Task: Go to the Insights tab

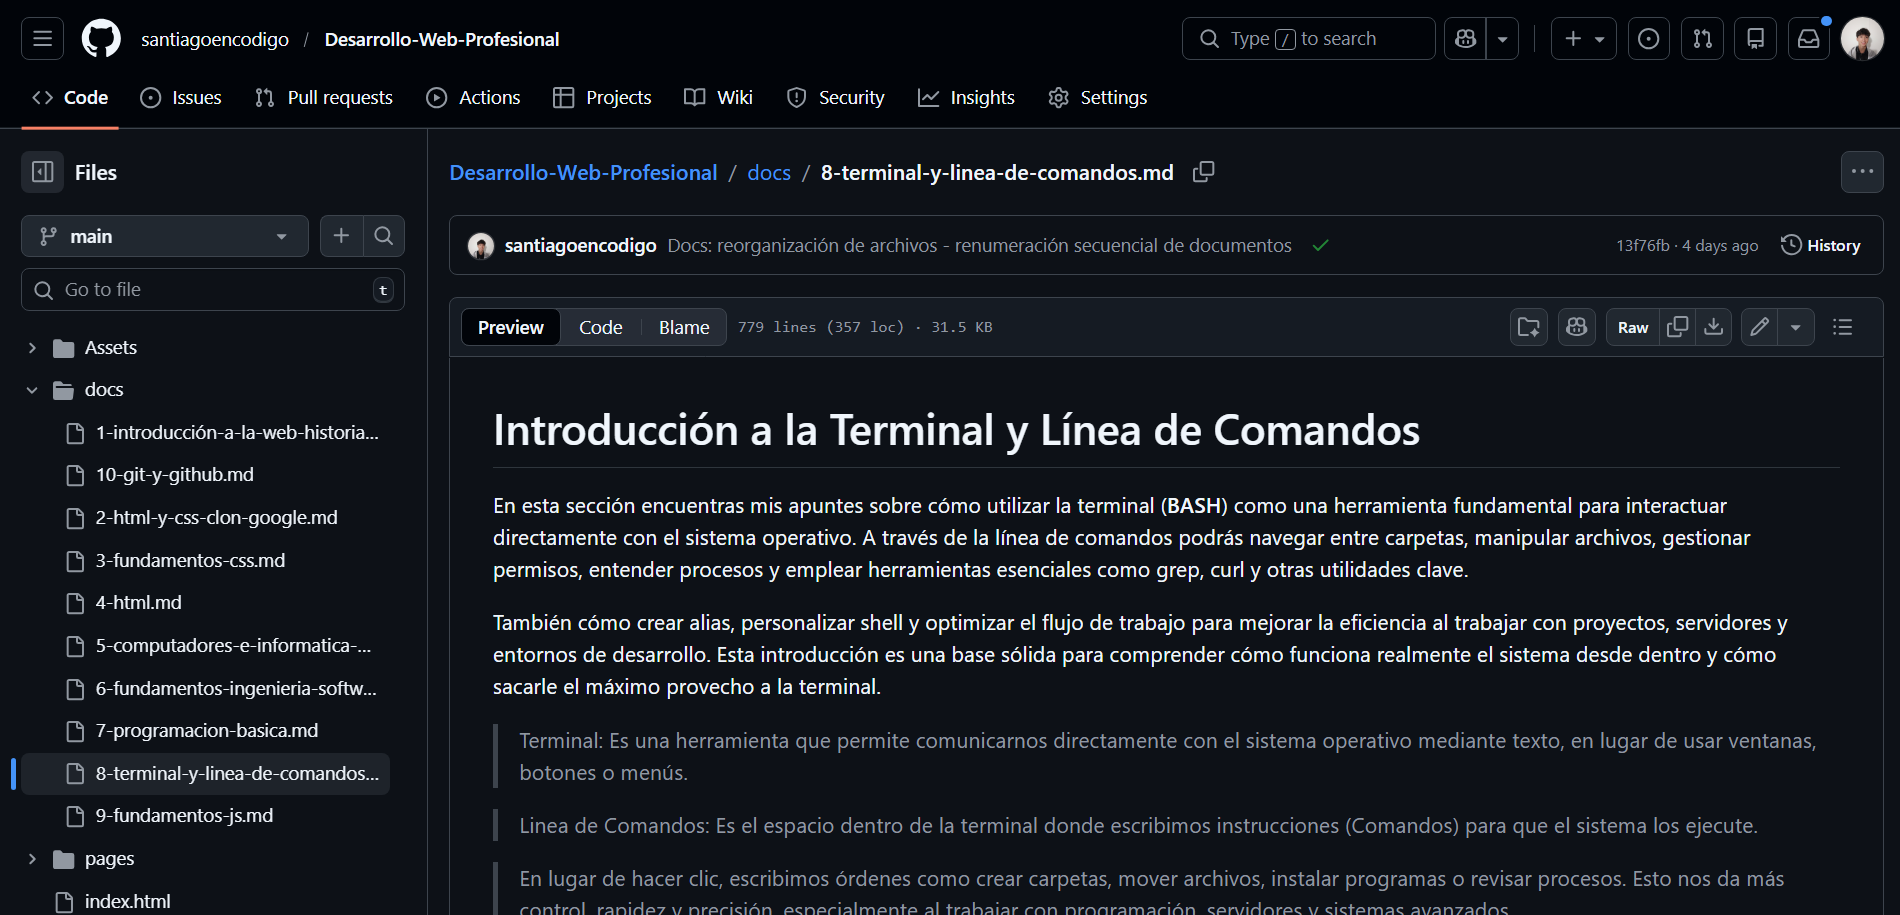Action: click(966, 97)
